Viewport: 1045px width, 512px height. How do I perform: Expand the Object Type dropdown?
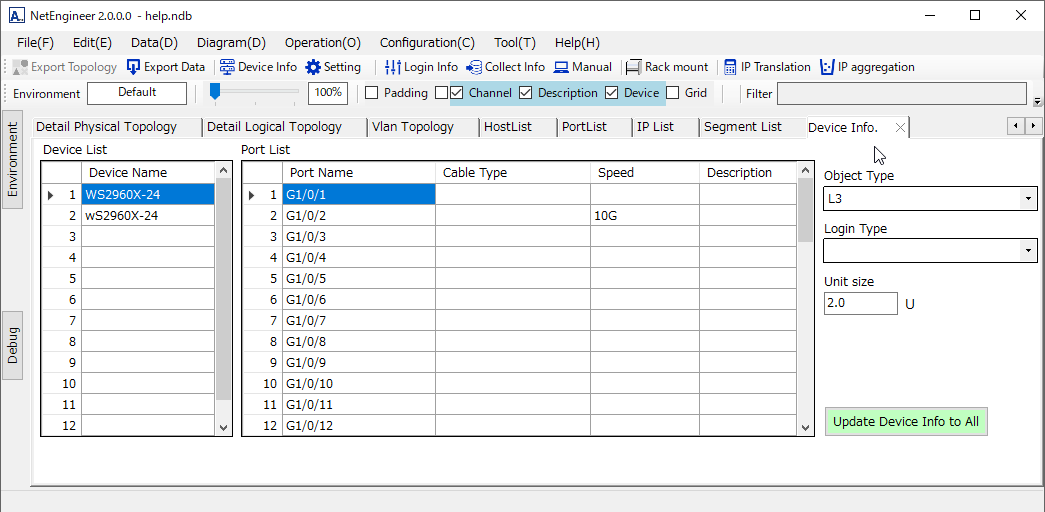(x=1028, y=199)
